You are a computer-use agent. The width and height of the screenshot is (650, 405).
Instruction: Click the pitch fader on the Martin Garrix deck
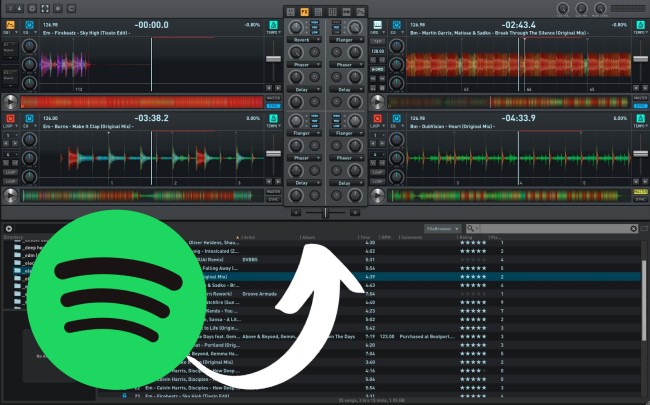(x=640, y=59)
